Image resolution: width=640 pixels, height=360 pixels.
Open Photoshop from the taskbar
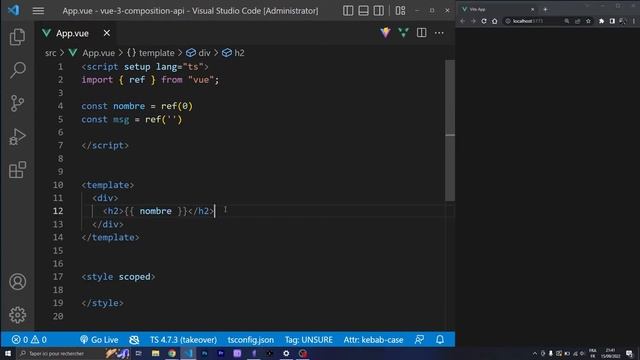[x=204, y=353]
